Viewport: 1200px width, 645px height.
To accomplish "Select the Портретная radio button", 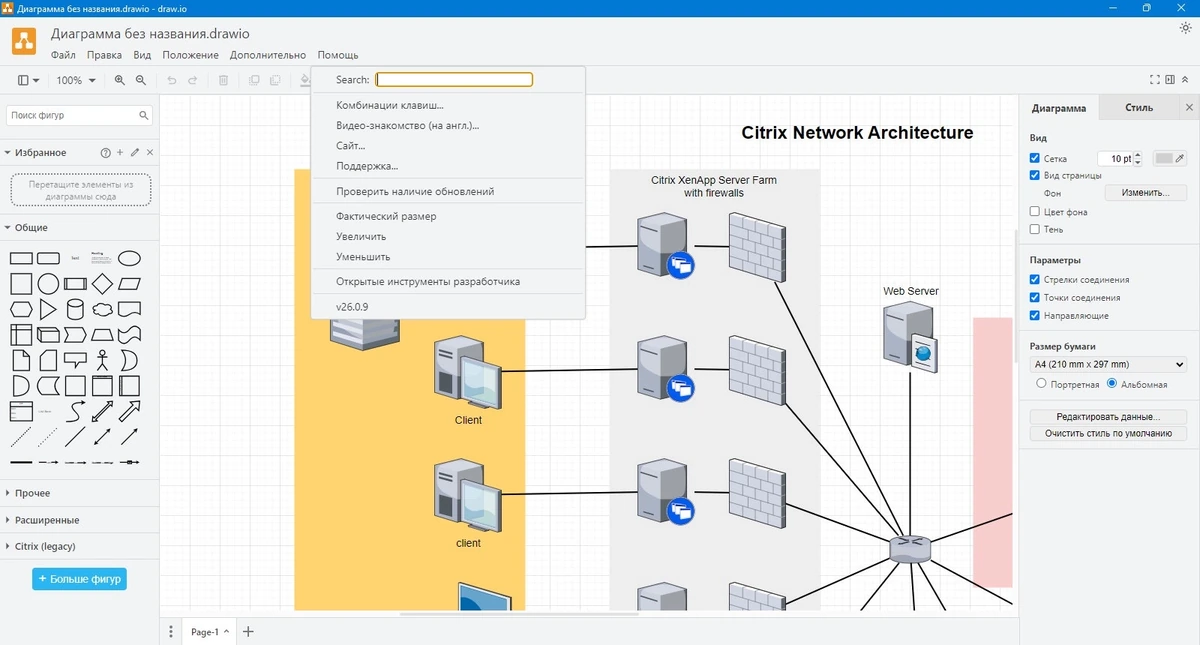I will tap(1042, 383).
